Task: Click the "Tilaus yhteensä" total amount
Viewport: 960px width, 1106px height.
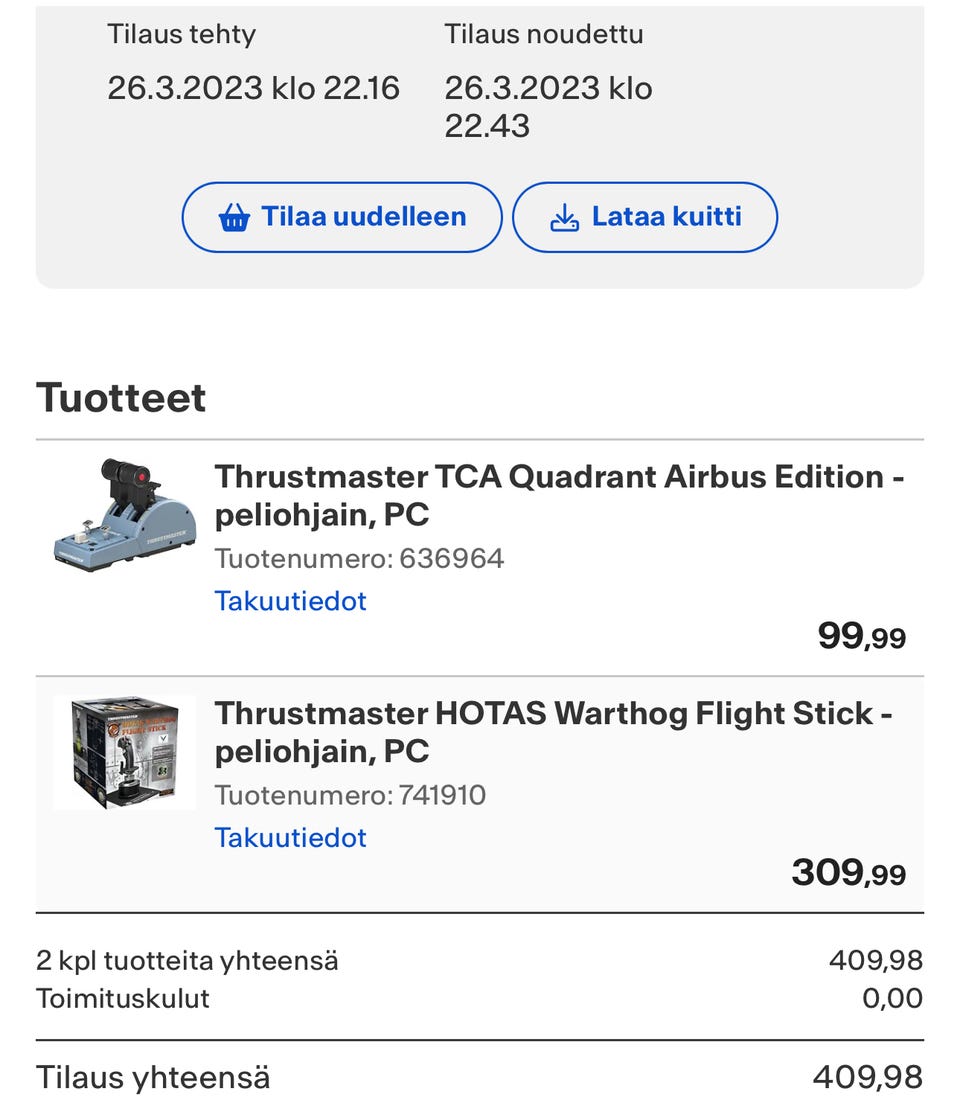Action: (x=867, y=1077)
